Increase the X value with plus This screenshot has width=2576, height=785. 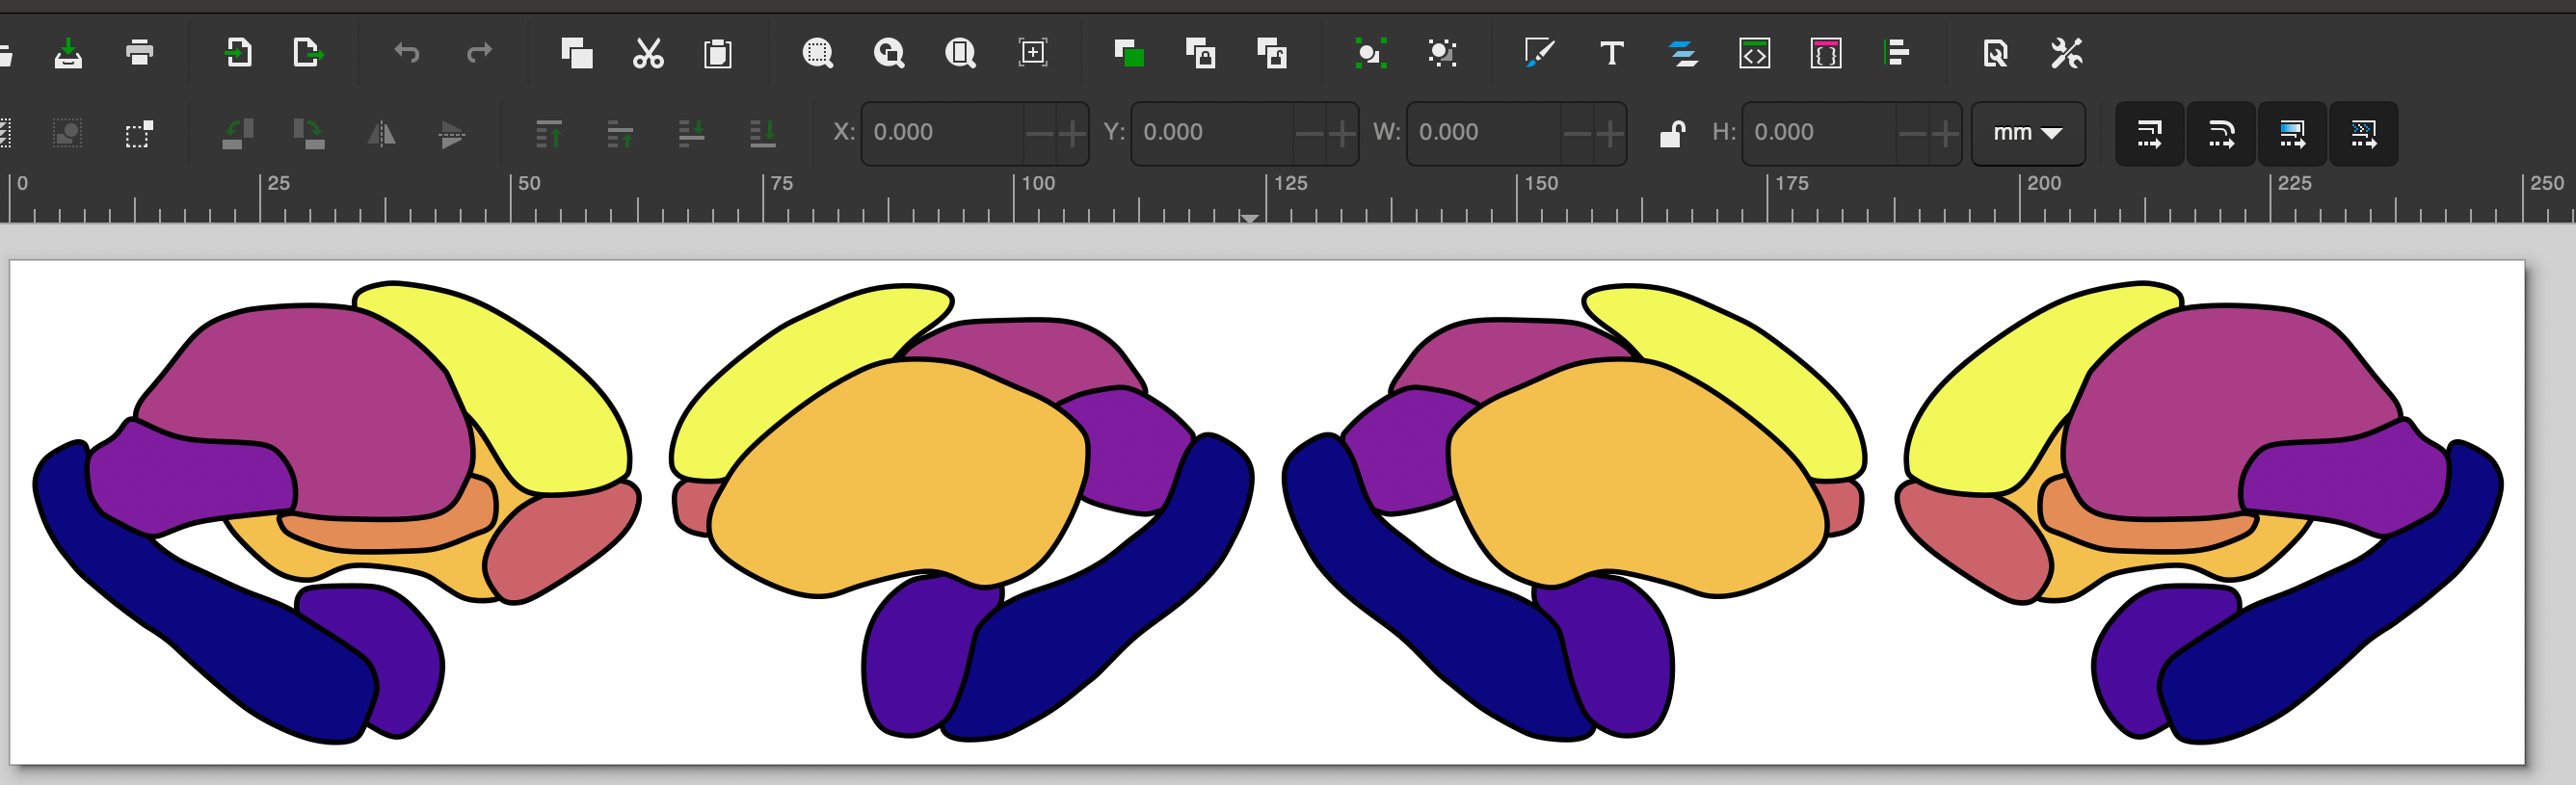click(1072, 132)
